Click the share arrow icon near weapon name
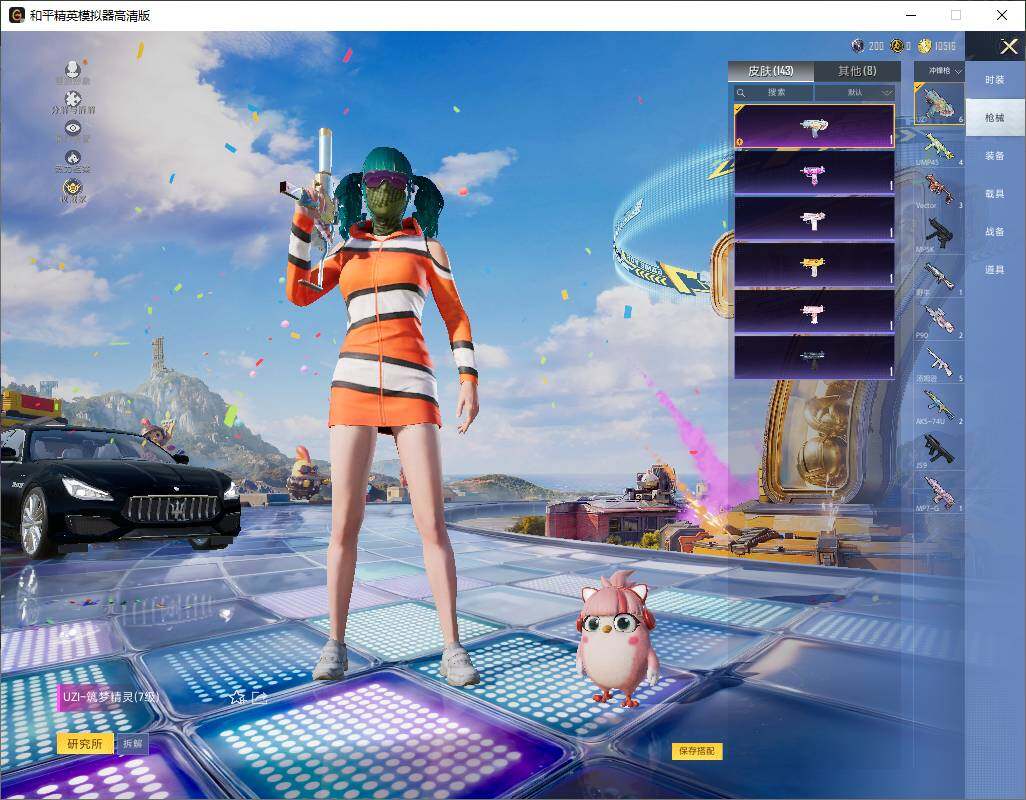The height and width of the screenshot is (800, 1026). coord(259,697)
